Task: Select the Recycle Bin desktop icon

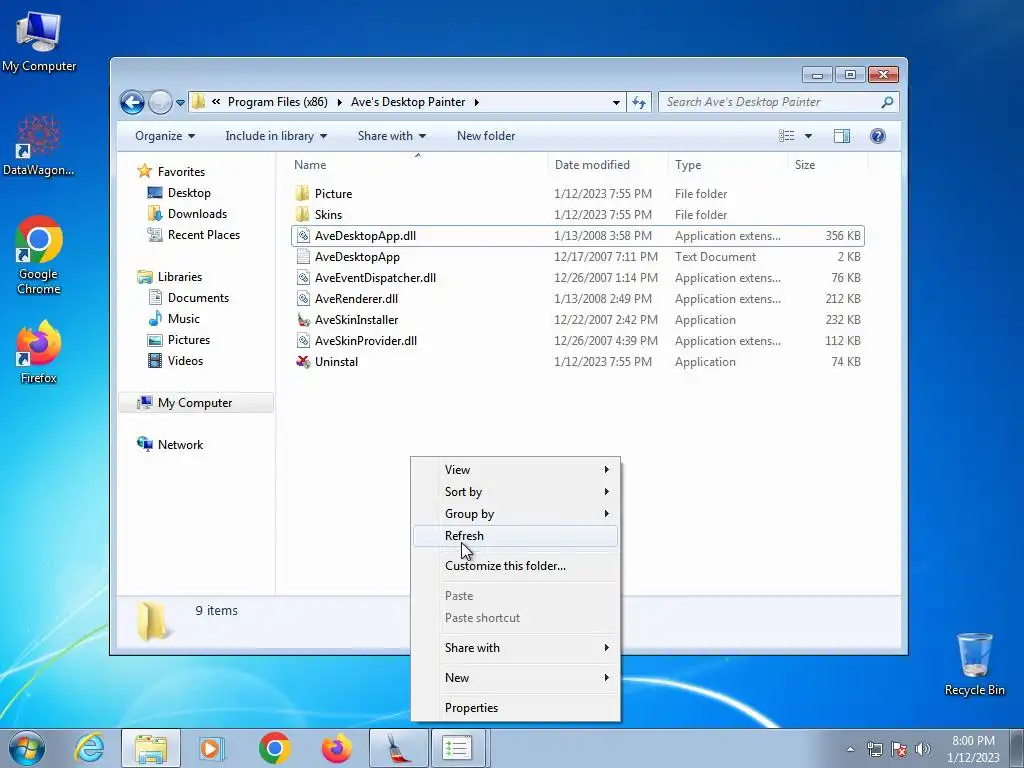Action: 974,664
